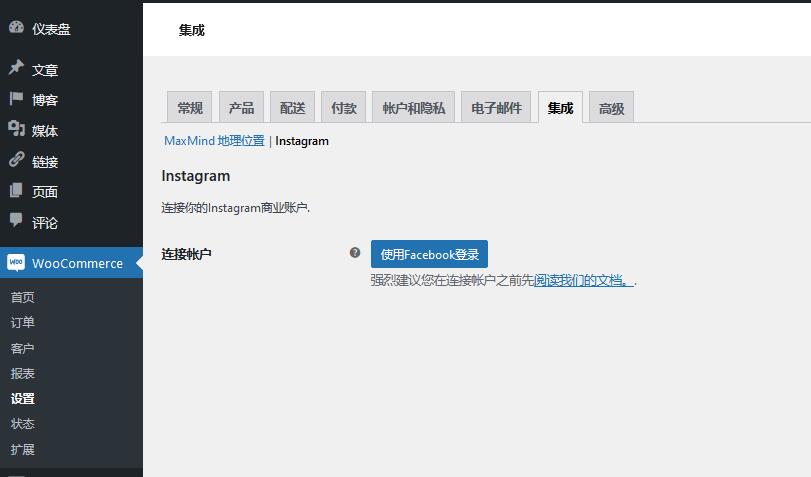This screenshot has height=477, width=811.
Task: Open the 评论 menu item
Action: tap(45, 223)
